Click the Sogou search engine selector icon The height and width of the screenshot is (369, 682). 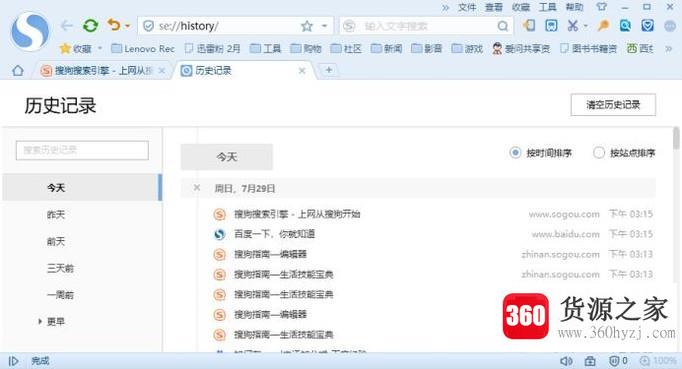[349, 26]
